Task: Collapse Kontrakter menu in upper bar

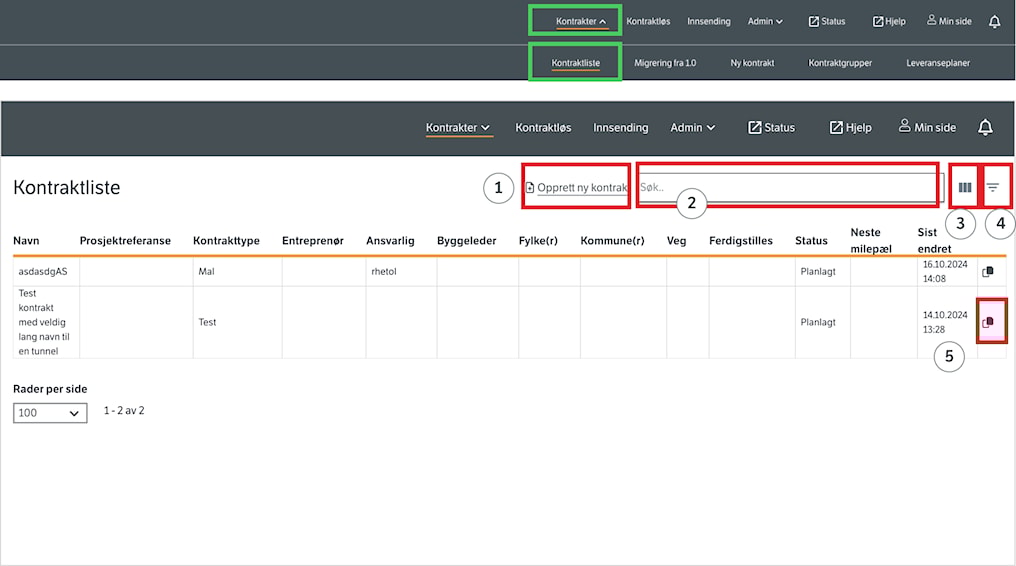Action: click(581, 21)
